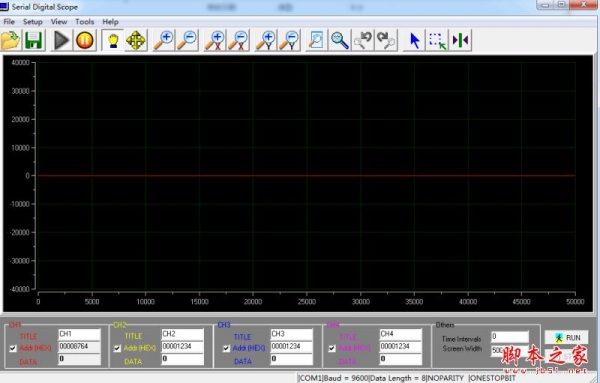Open the Help menu
The image size is (600, 383).
point(110,22)
